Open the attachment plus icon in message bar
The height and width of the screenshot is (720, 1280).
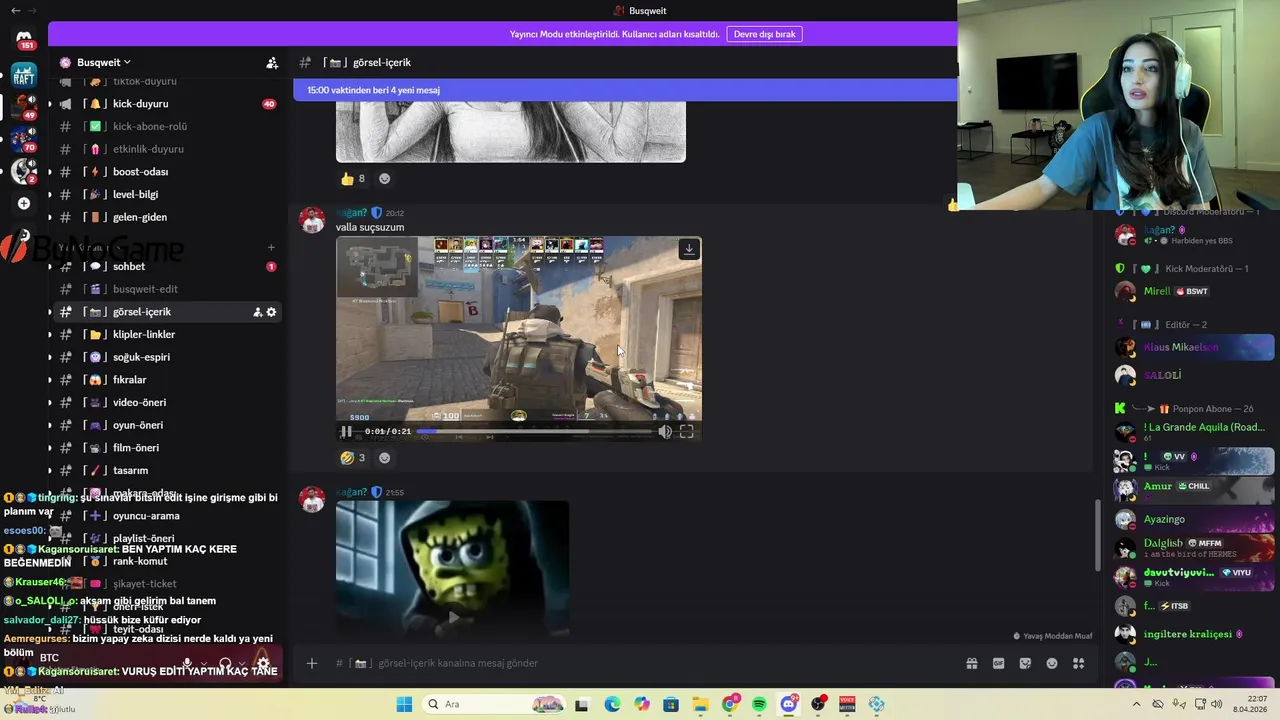[312, 663]
